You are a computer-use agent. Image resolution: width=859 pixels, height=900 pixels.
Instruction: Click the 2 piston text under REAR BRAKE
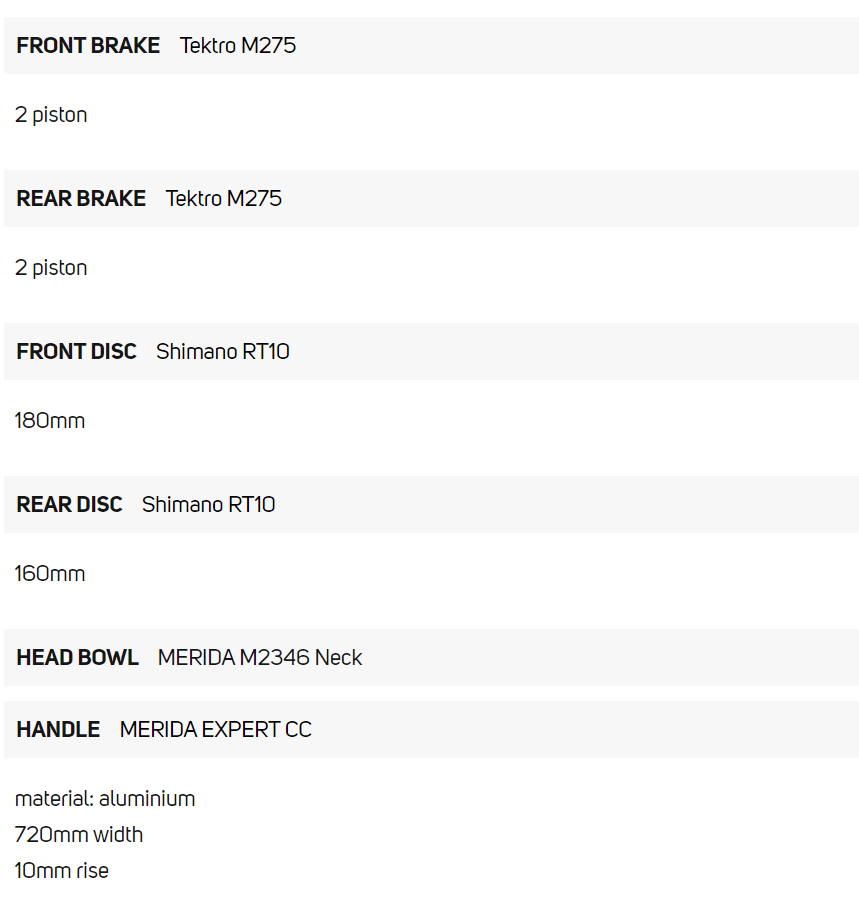[x=51, y=268]
